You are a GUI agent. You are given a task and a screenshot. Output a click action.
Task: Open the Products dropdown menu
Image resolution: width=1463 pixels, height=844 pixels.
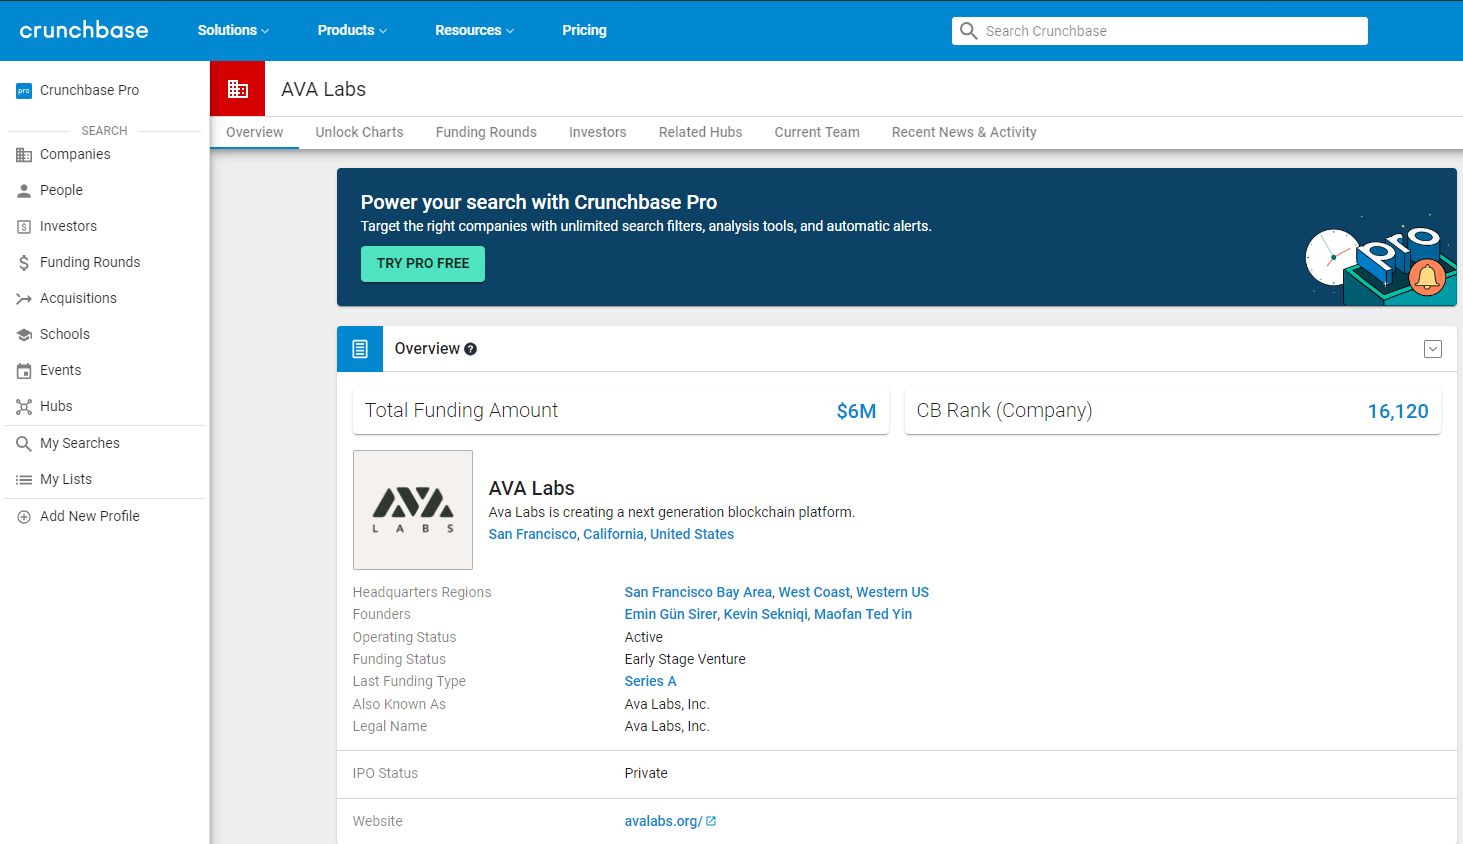point(352,30)
